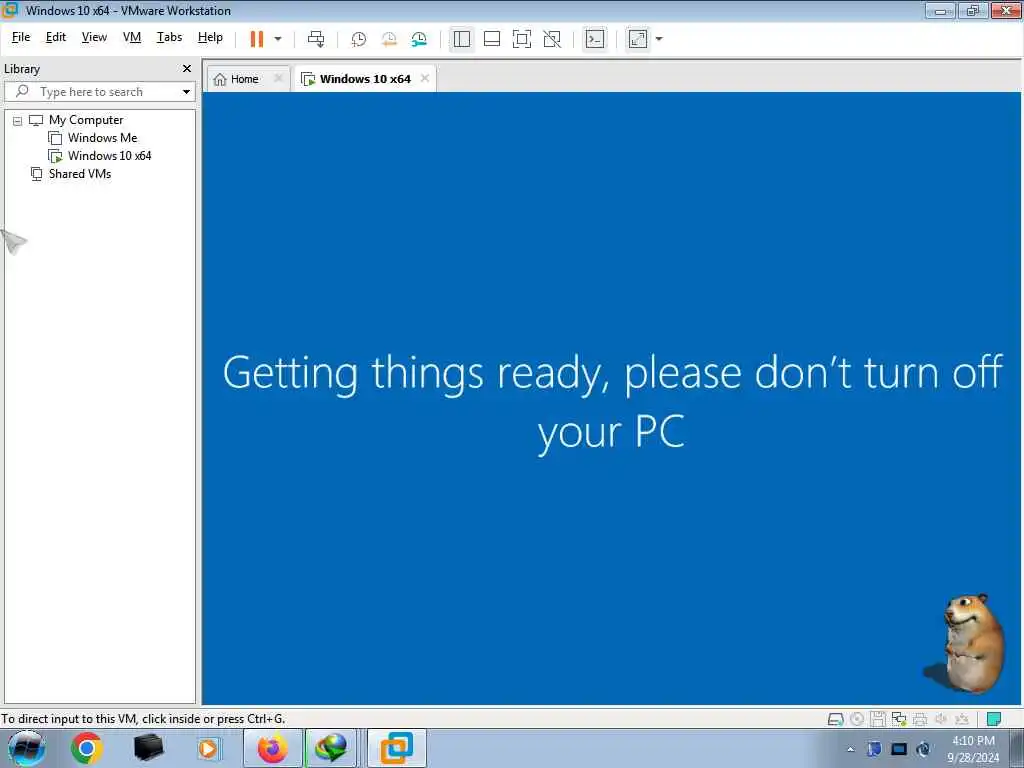
Task: Click the blue shield tray icon
Action: [874, 749]
